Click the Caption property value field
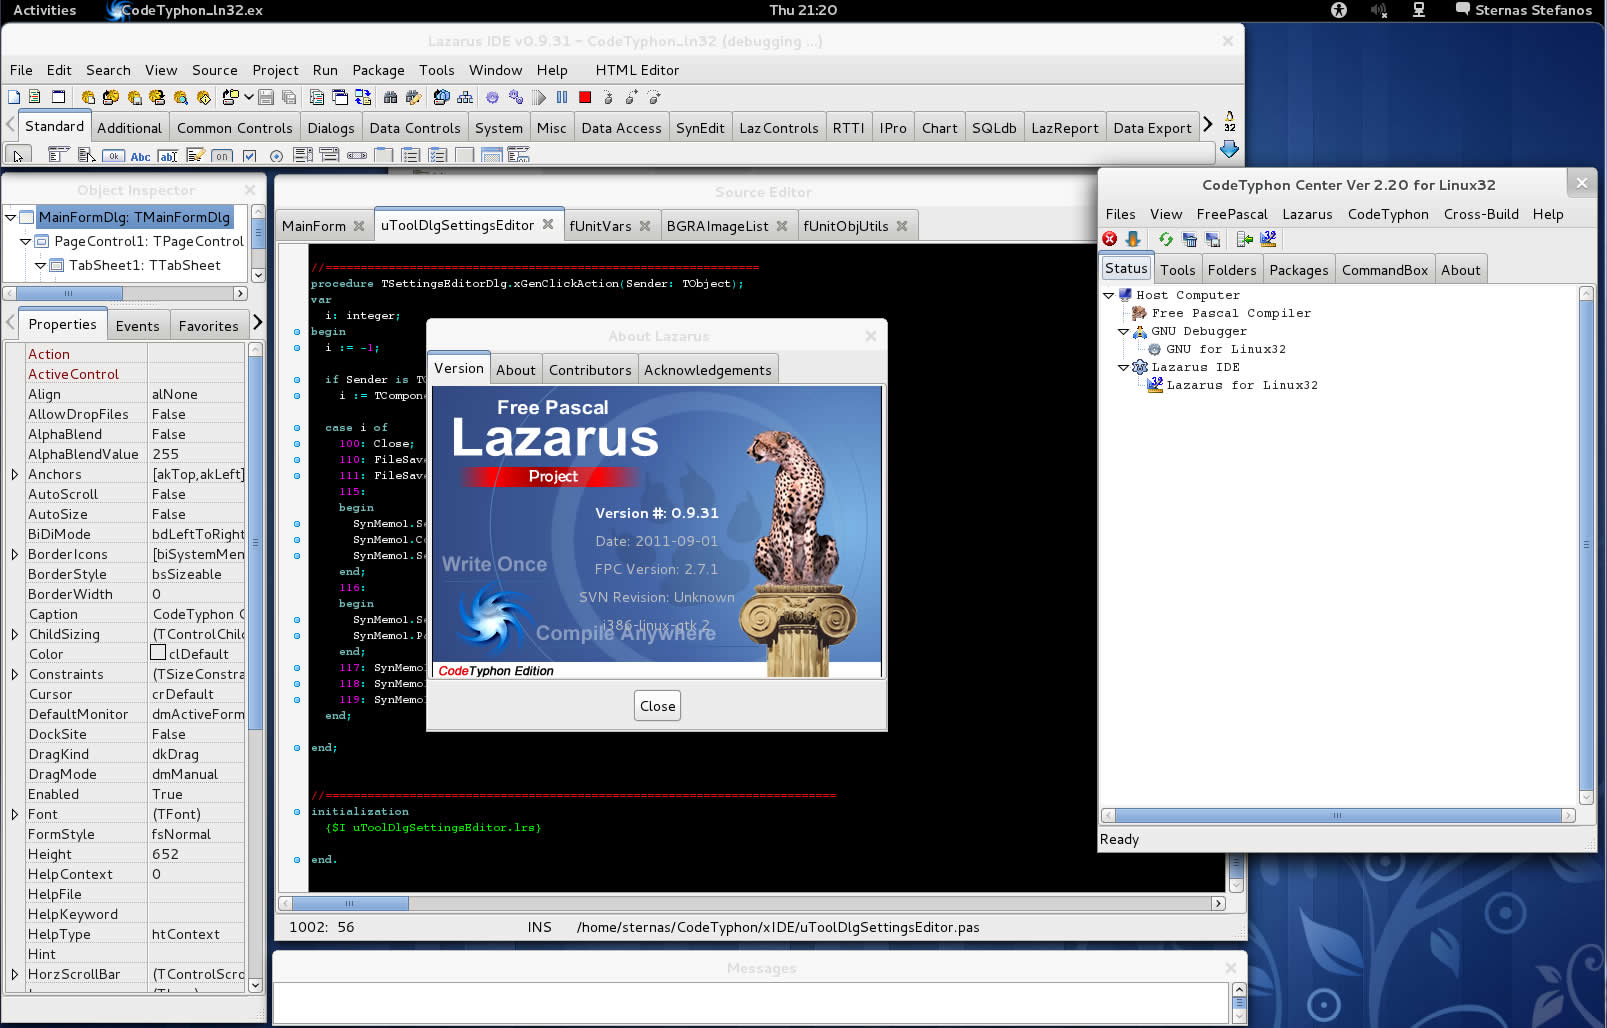This screenshot has height=1028, width=1607. tap(196, 614)
